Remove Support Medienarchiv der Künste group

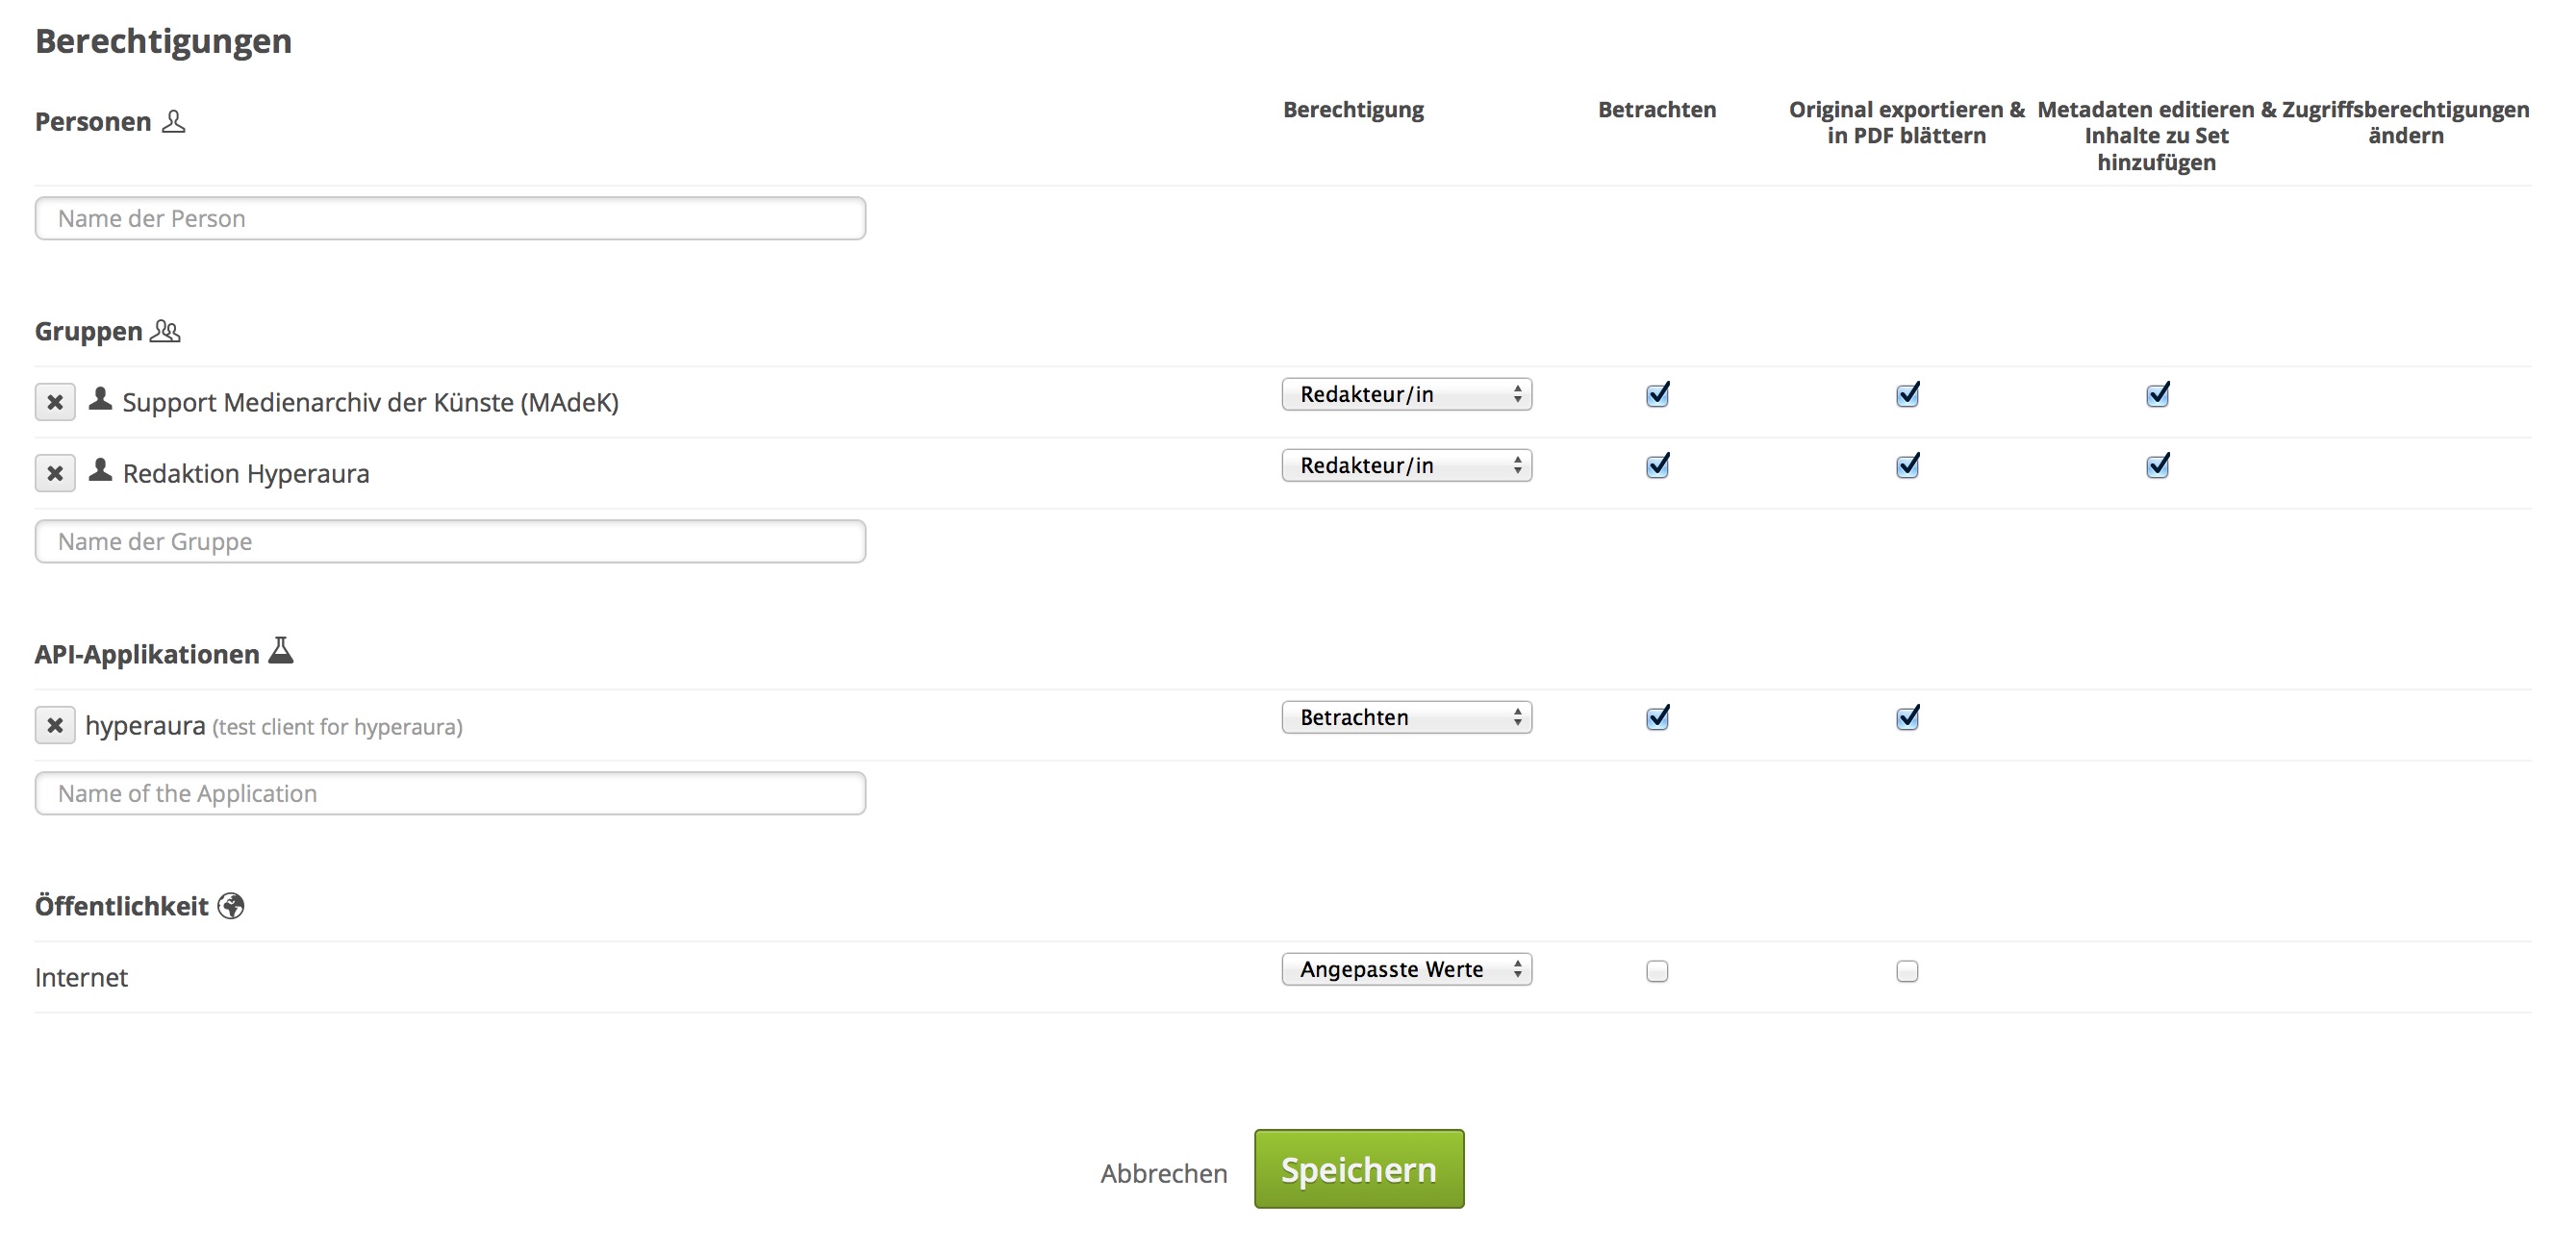click(55, 402)
